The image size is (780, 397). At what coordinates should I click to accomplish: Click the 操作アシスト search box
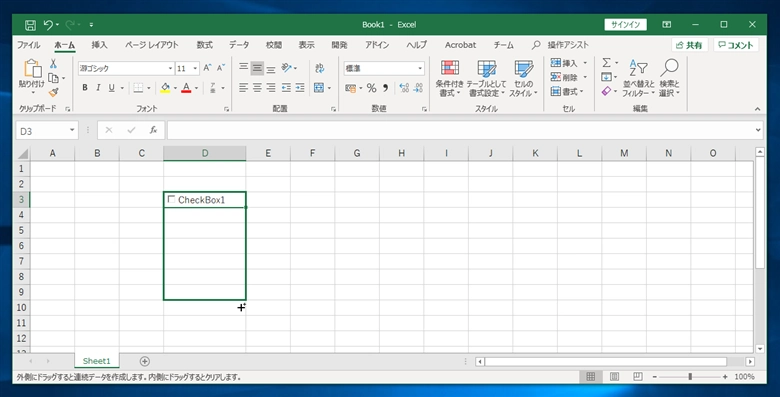[568, 45]
